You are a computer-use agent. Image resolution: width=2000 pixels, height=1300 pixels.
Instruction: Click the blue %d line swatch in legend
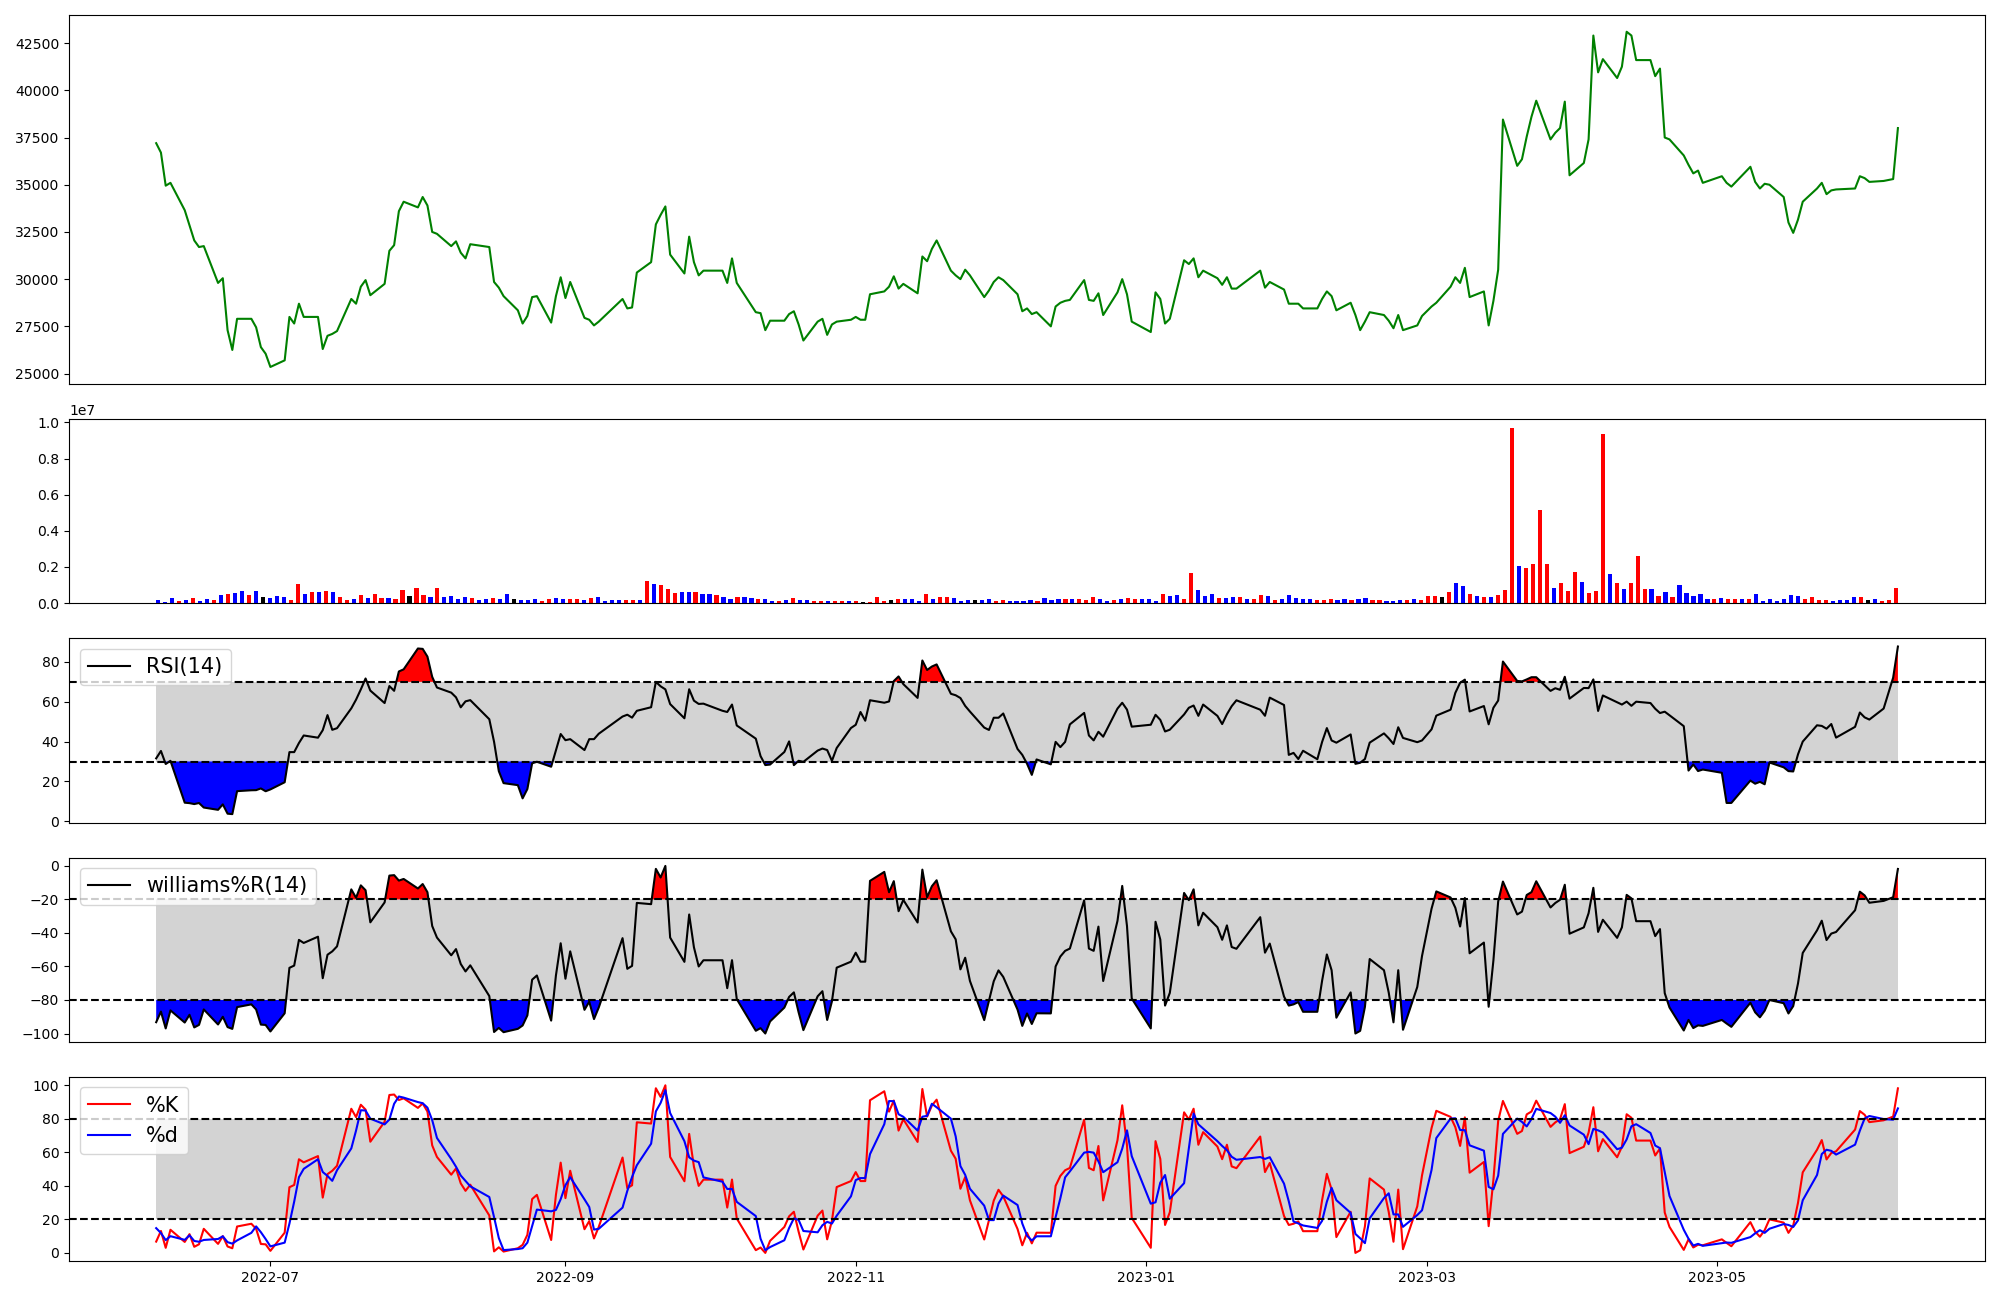tap(108, 1135)
